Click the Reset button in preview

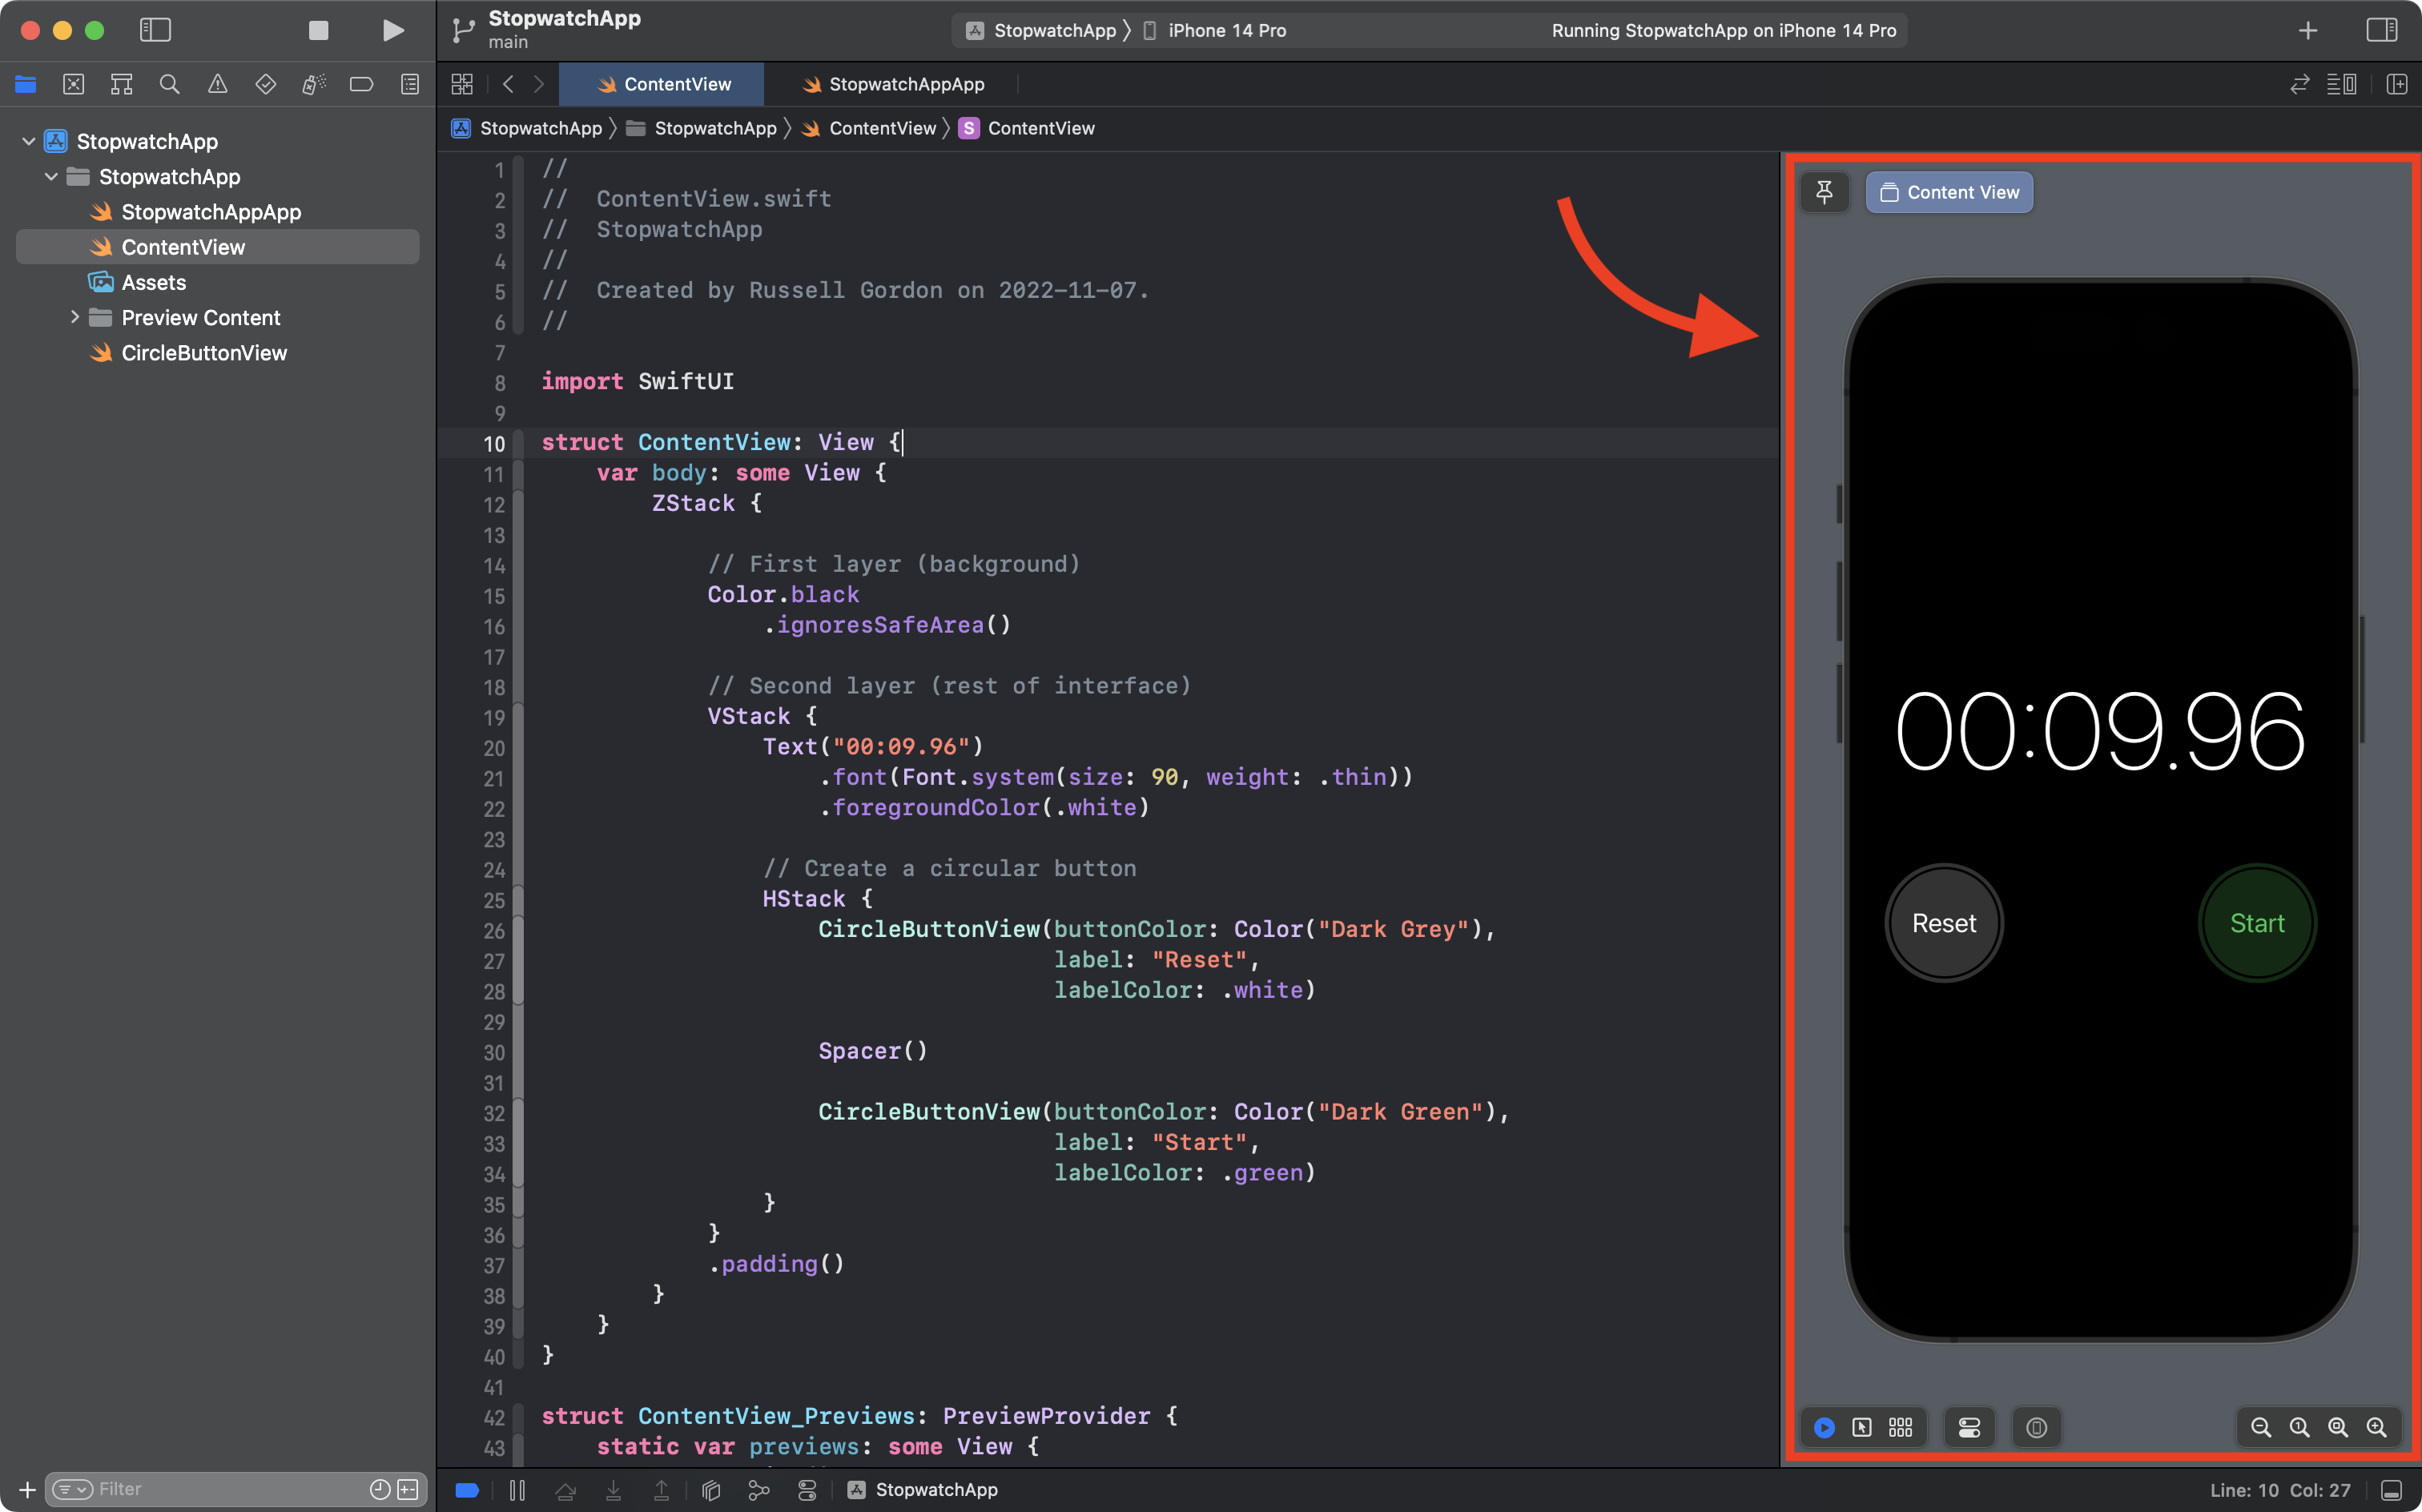tap(1945, 923)
